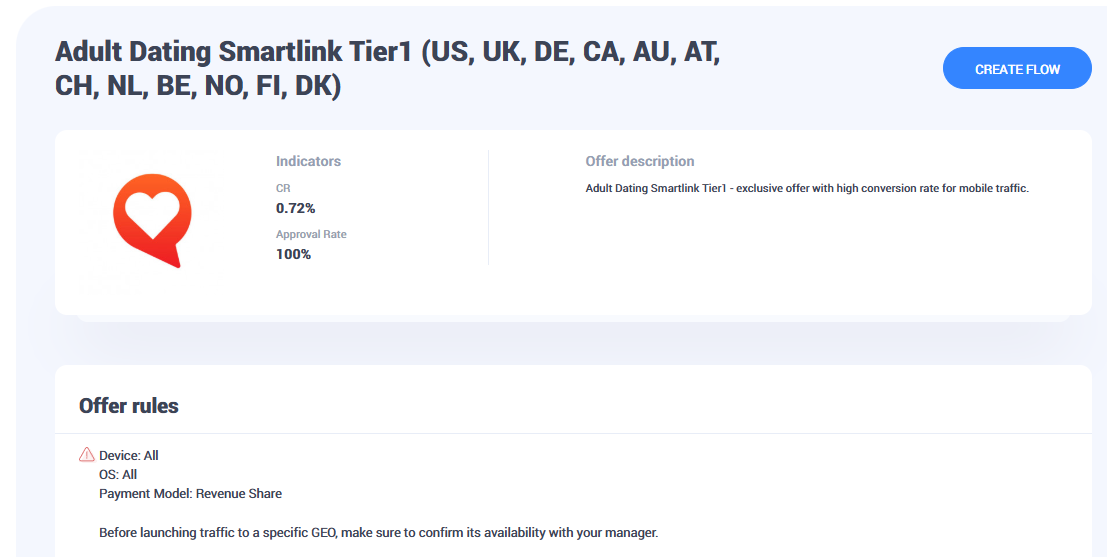
Task: Click the Offer rules heading
Action: pos(129,406)
